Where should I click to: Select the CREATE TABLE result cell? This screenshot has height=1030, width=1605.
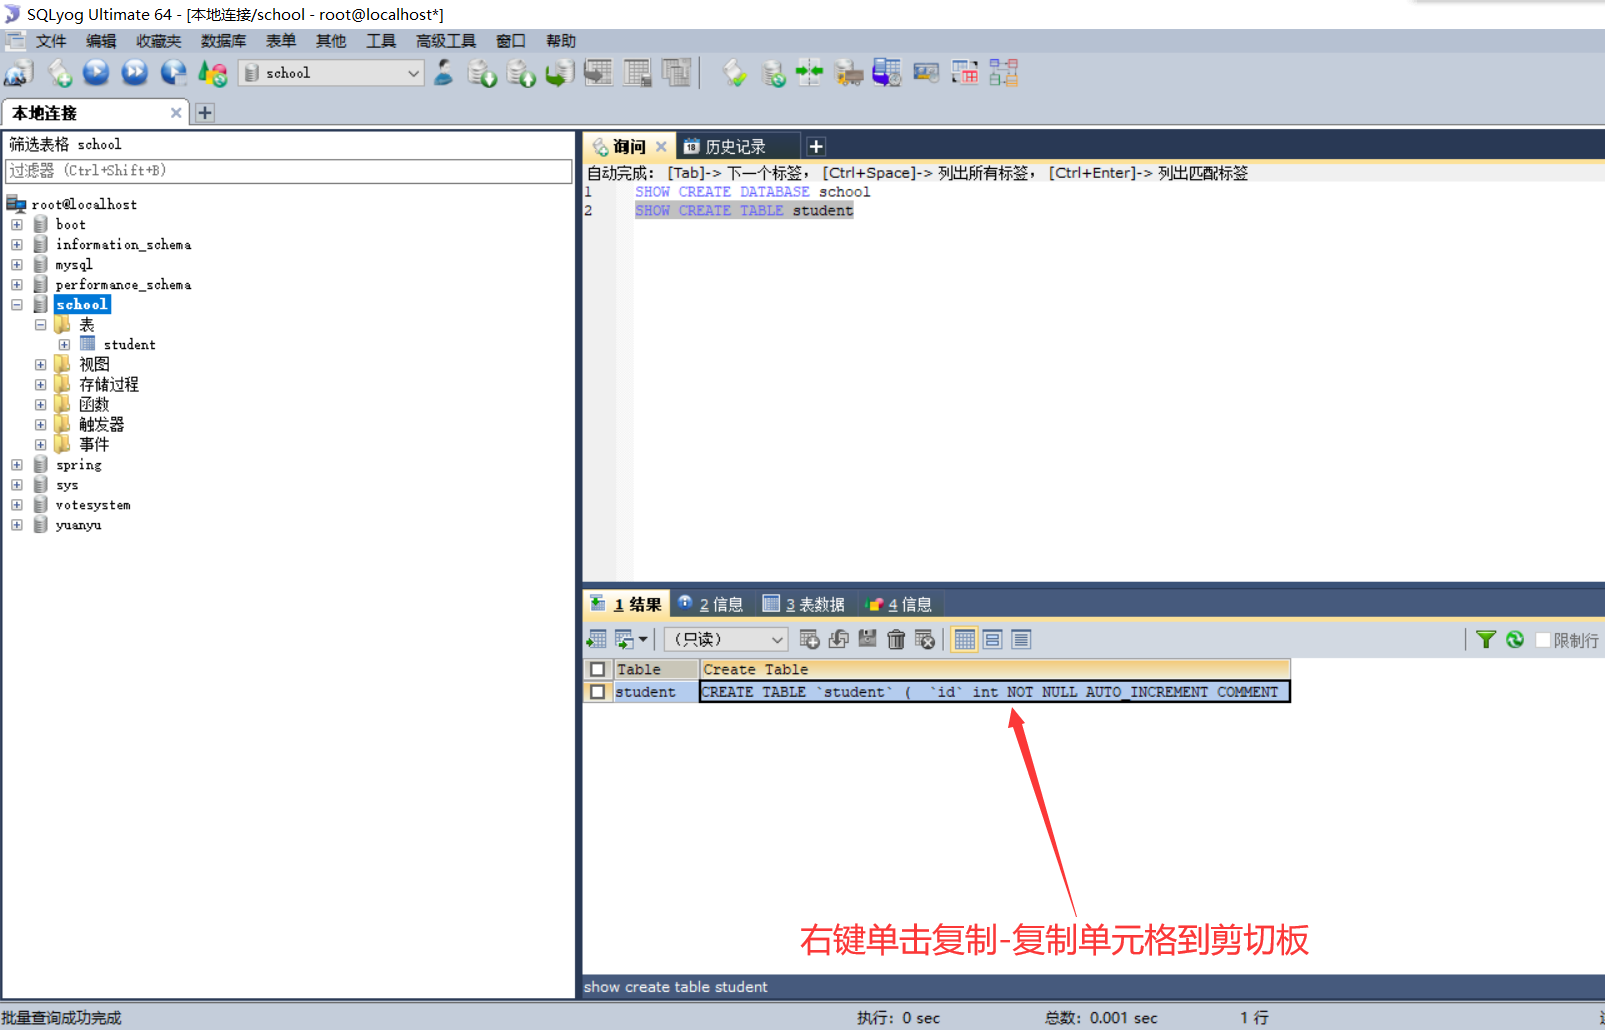click(995, 692)
